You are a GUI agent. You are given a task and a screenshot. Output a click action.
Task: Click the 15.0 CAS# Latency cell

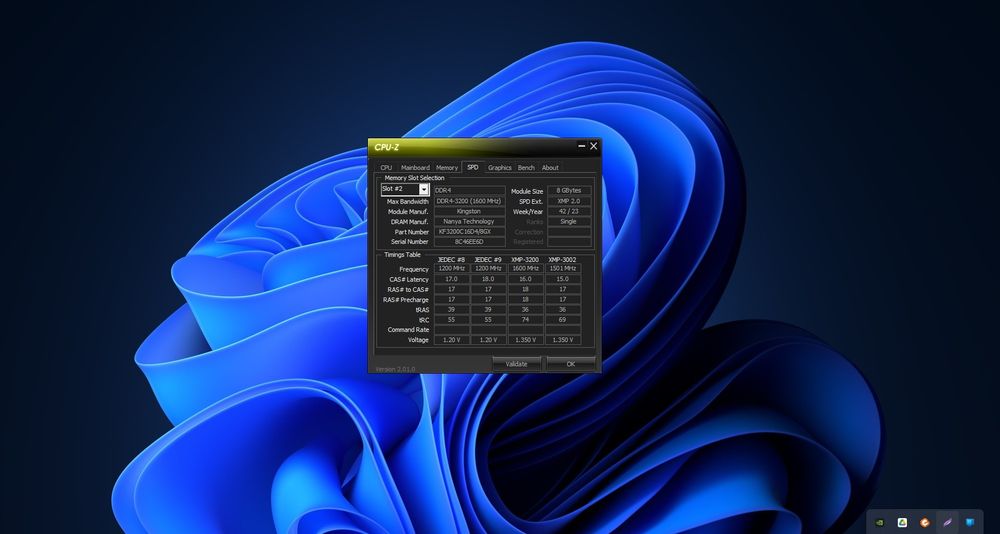[562, 279]
